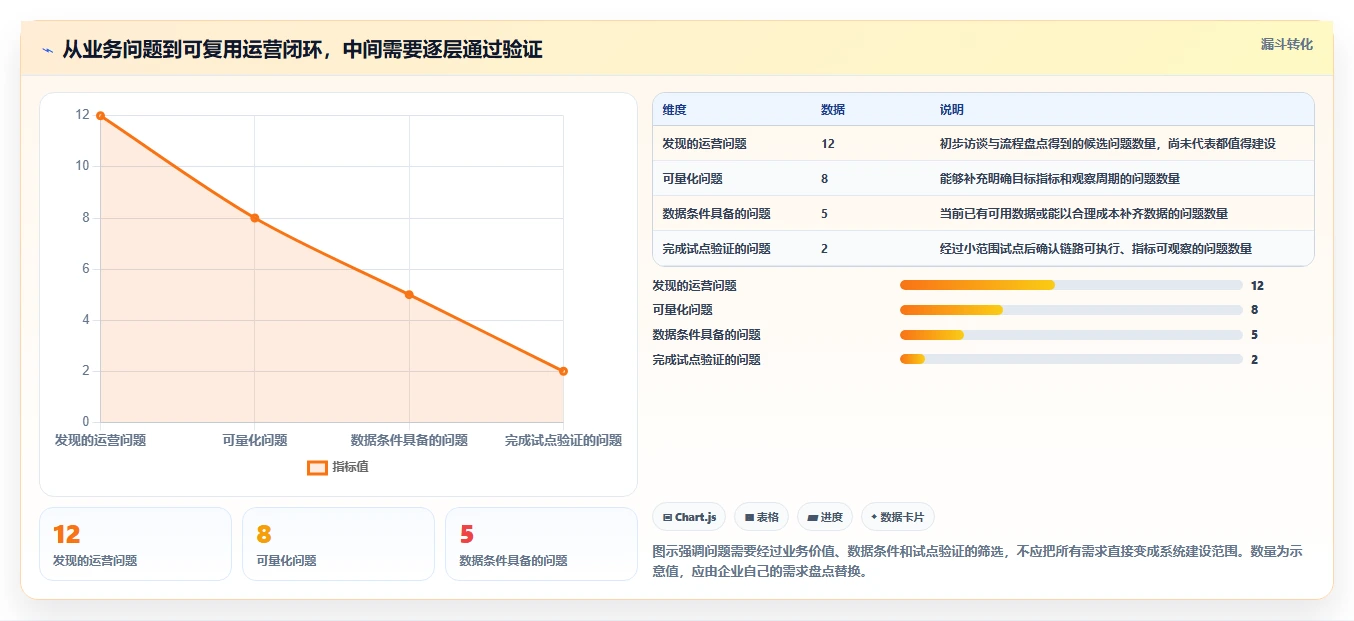Click x-axis label 发现的运营问题 under chart
Viewport: 1354px width, 621px height.
(100, 440)
